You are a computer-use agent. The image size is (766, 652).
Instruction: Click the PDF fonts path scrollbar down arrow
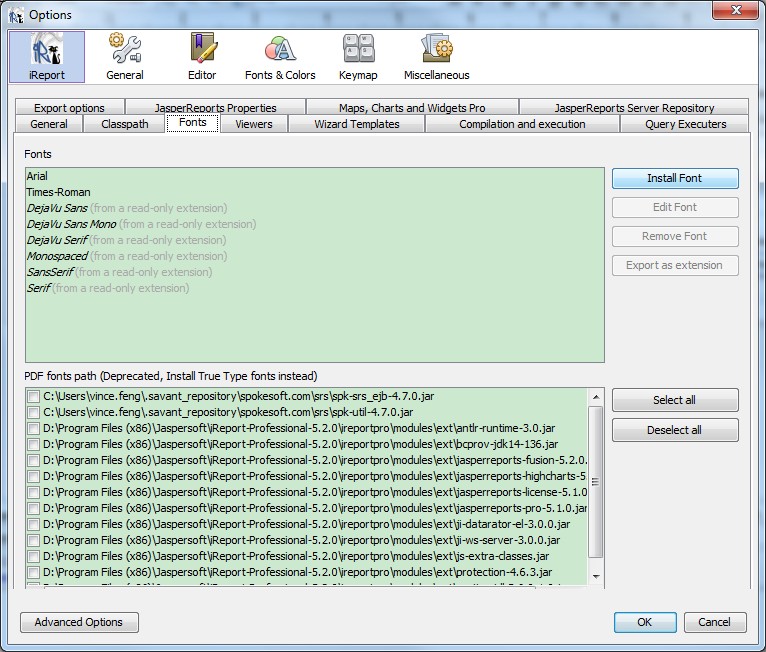click(596, 577)
